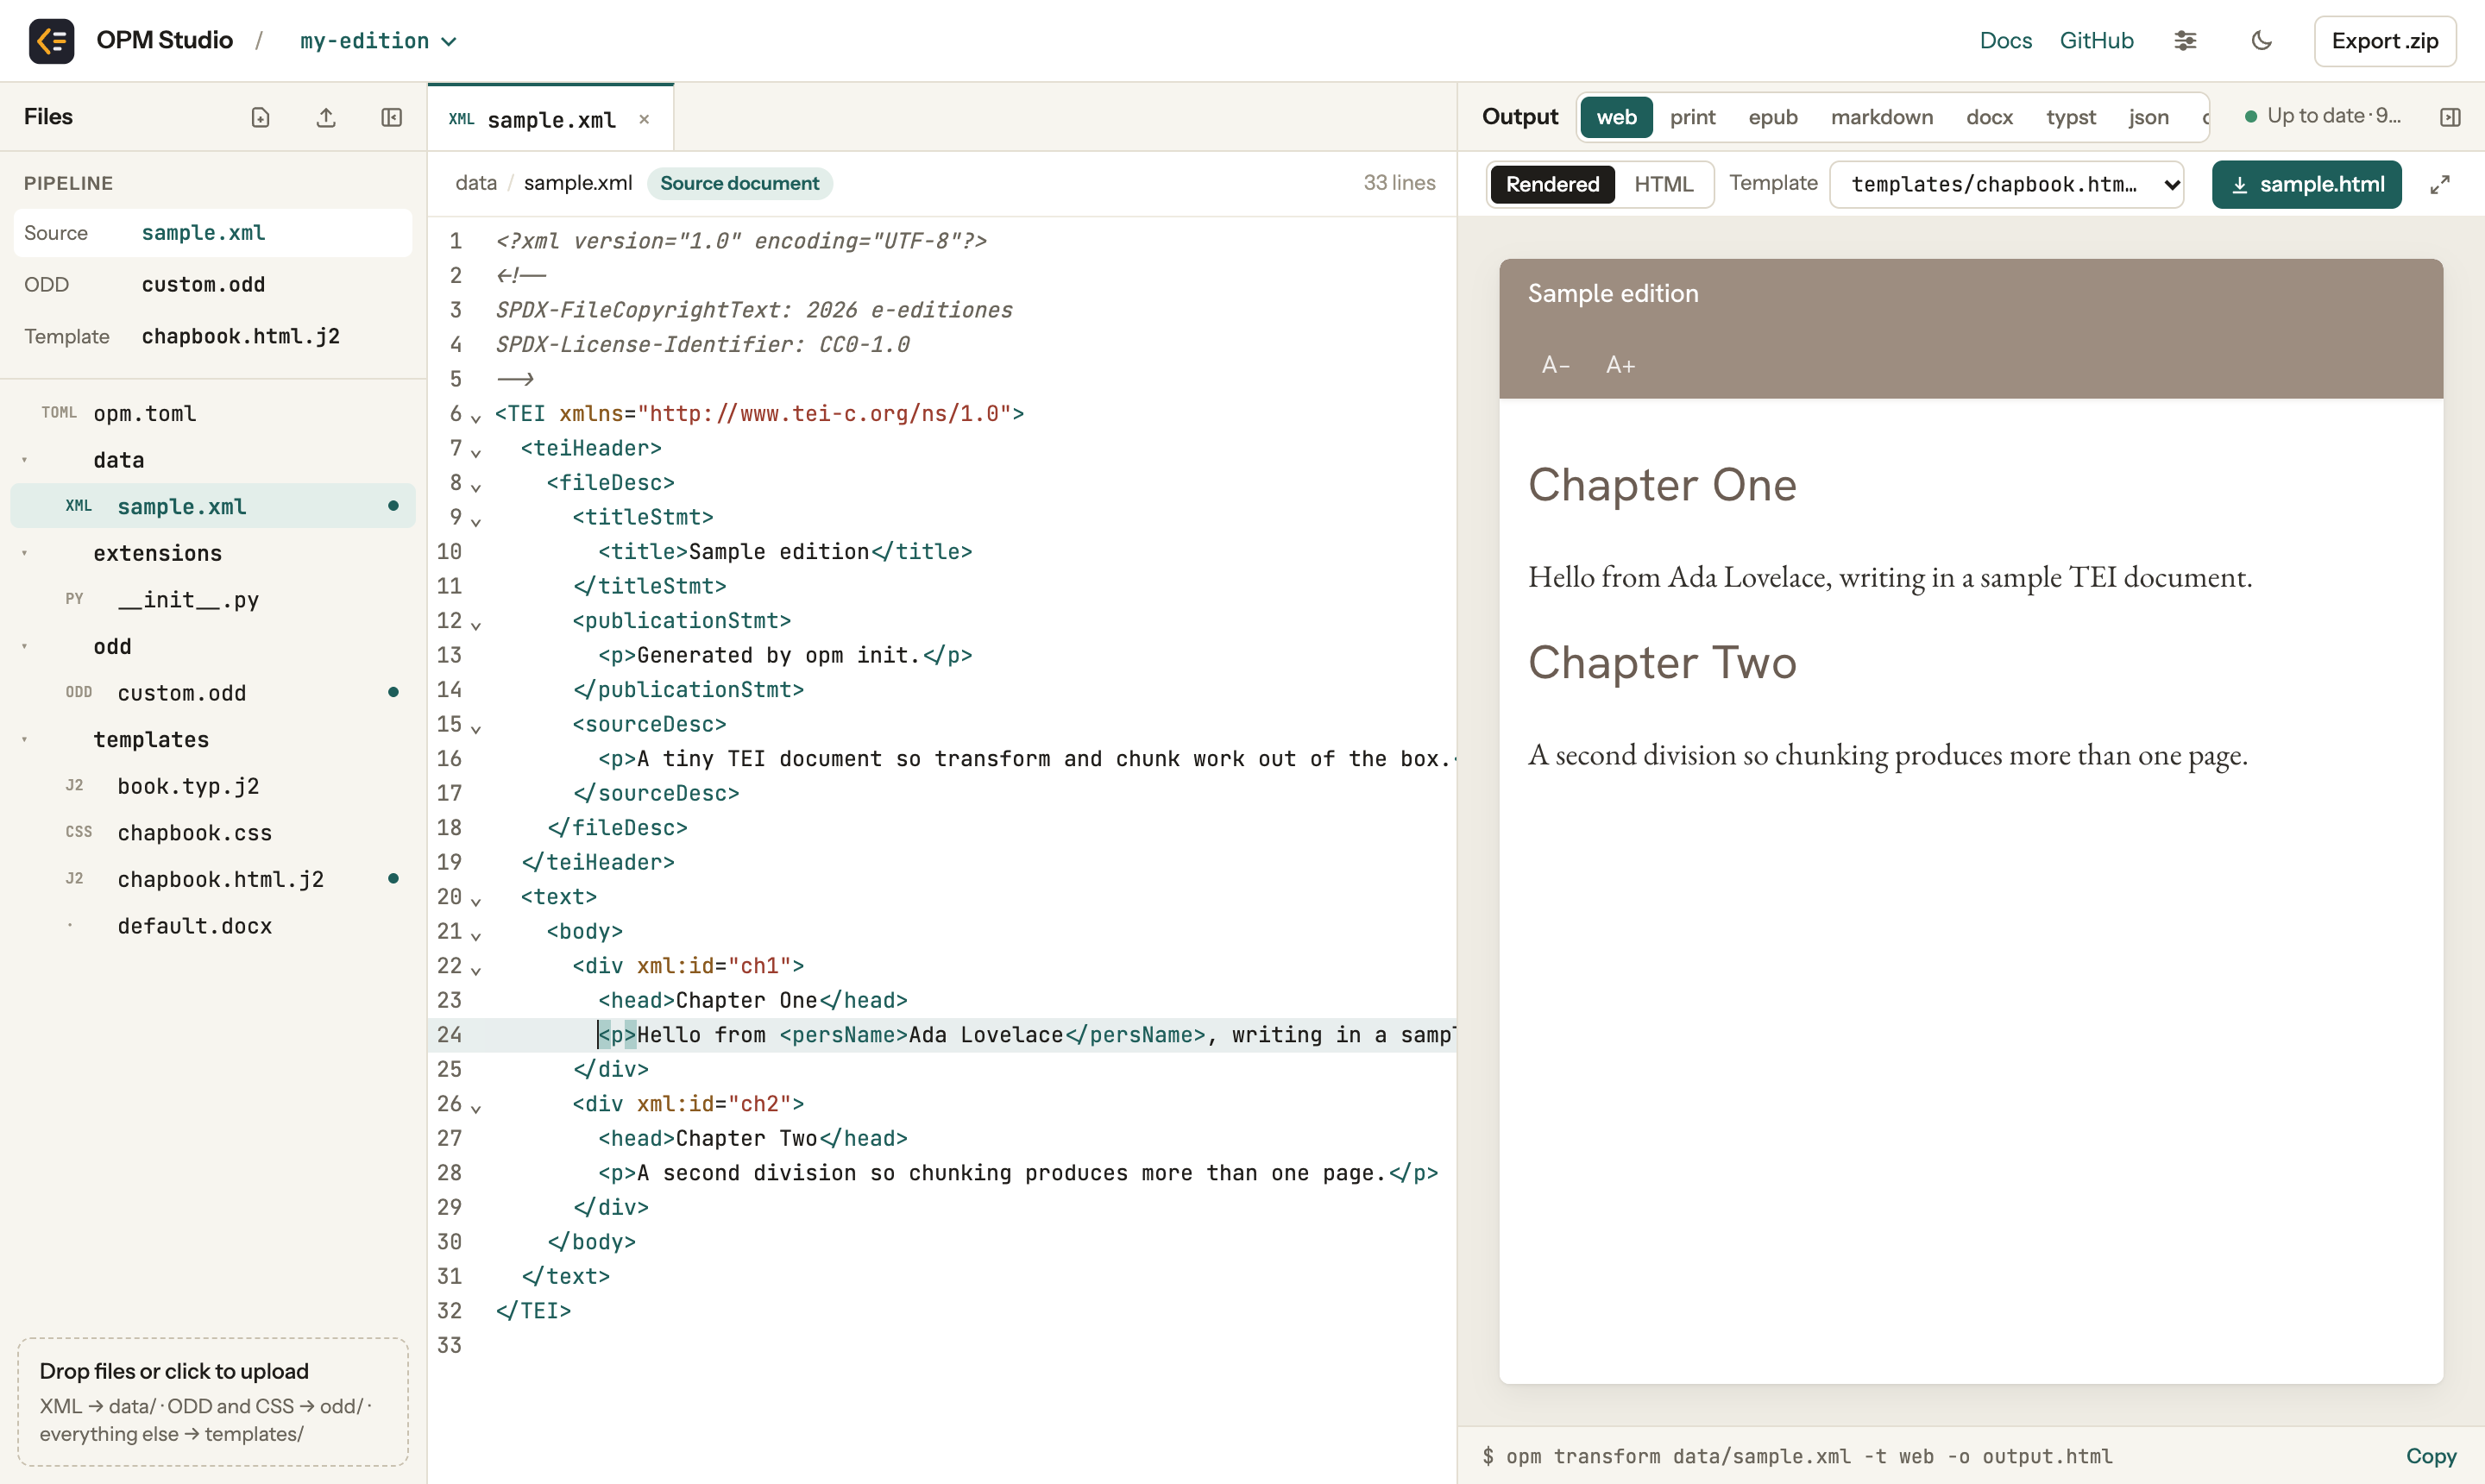The image size is (2485, 1484).
Task: Select the print output tab
Action: (1692, 117)
